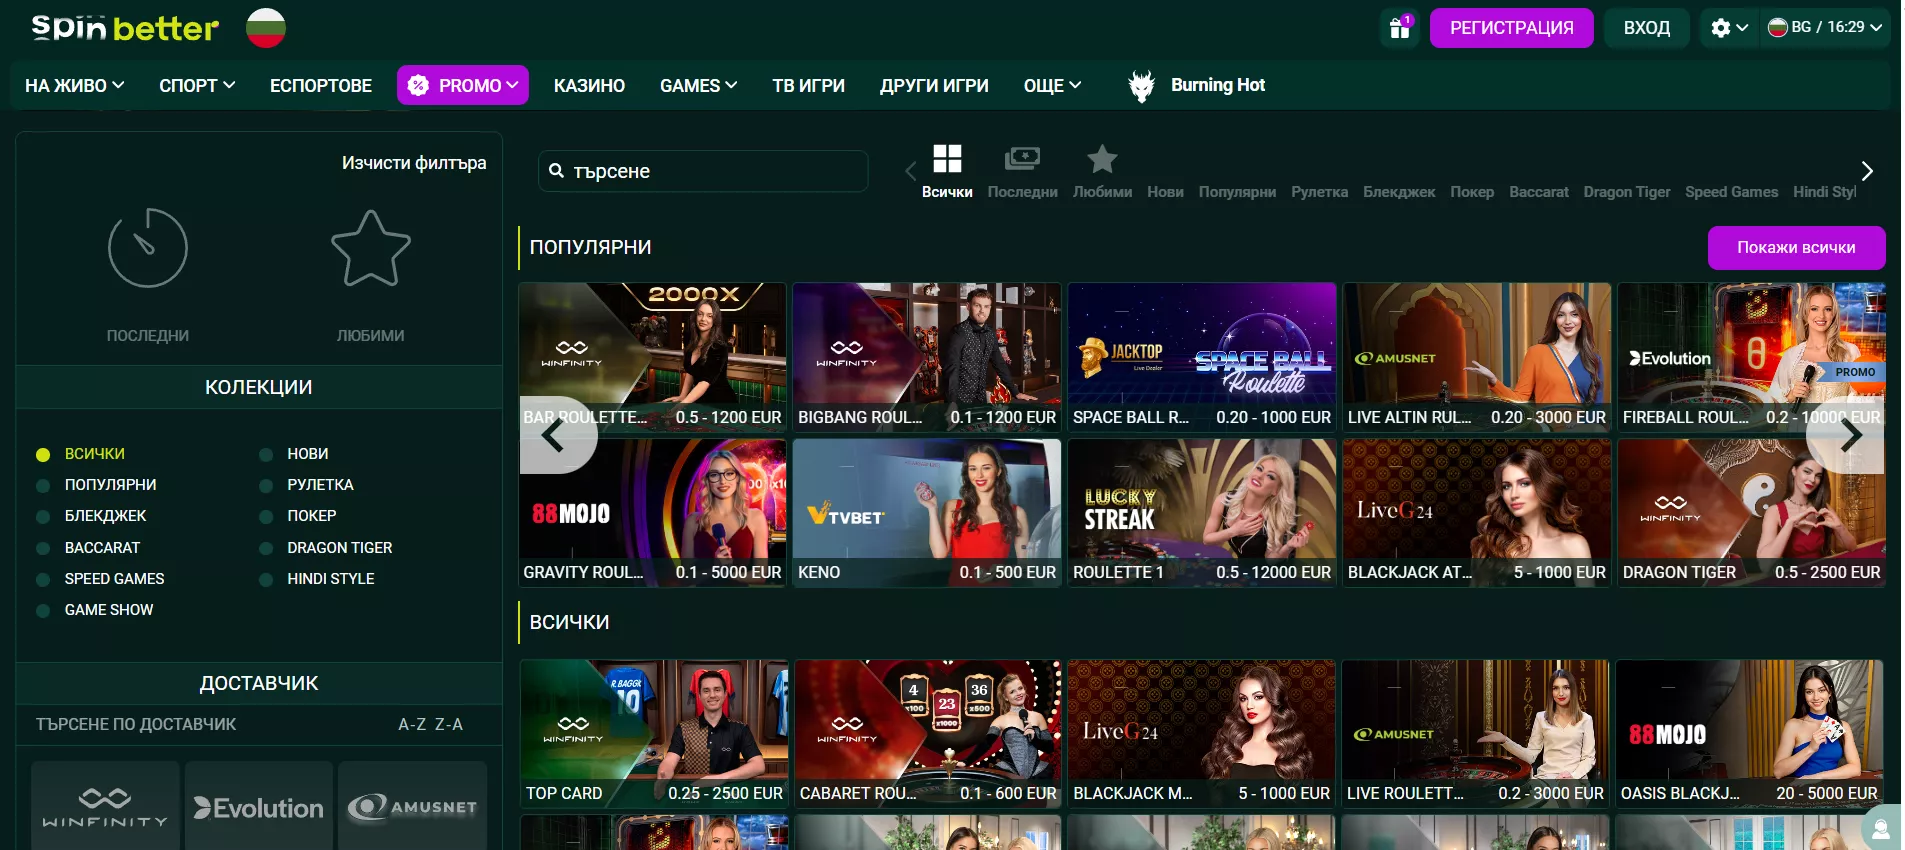Expand the PROMO dropdown menu

pos(462,86)
